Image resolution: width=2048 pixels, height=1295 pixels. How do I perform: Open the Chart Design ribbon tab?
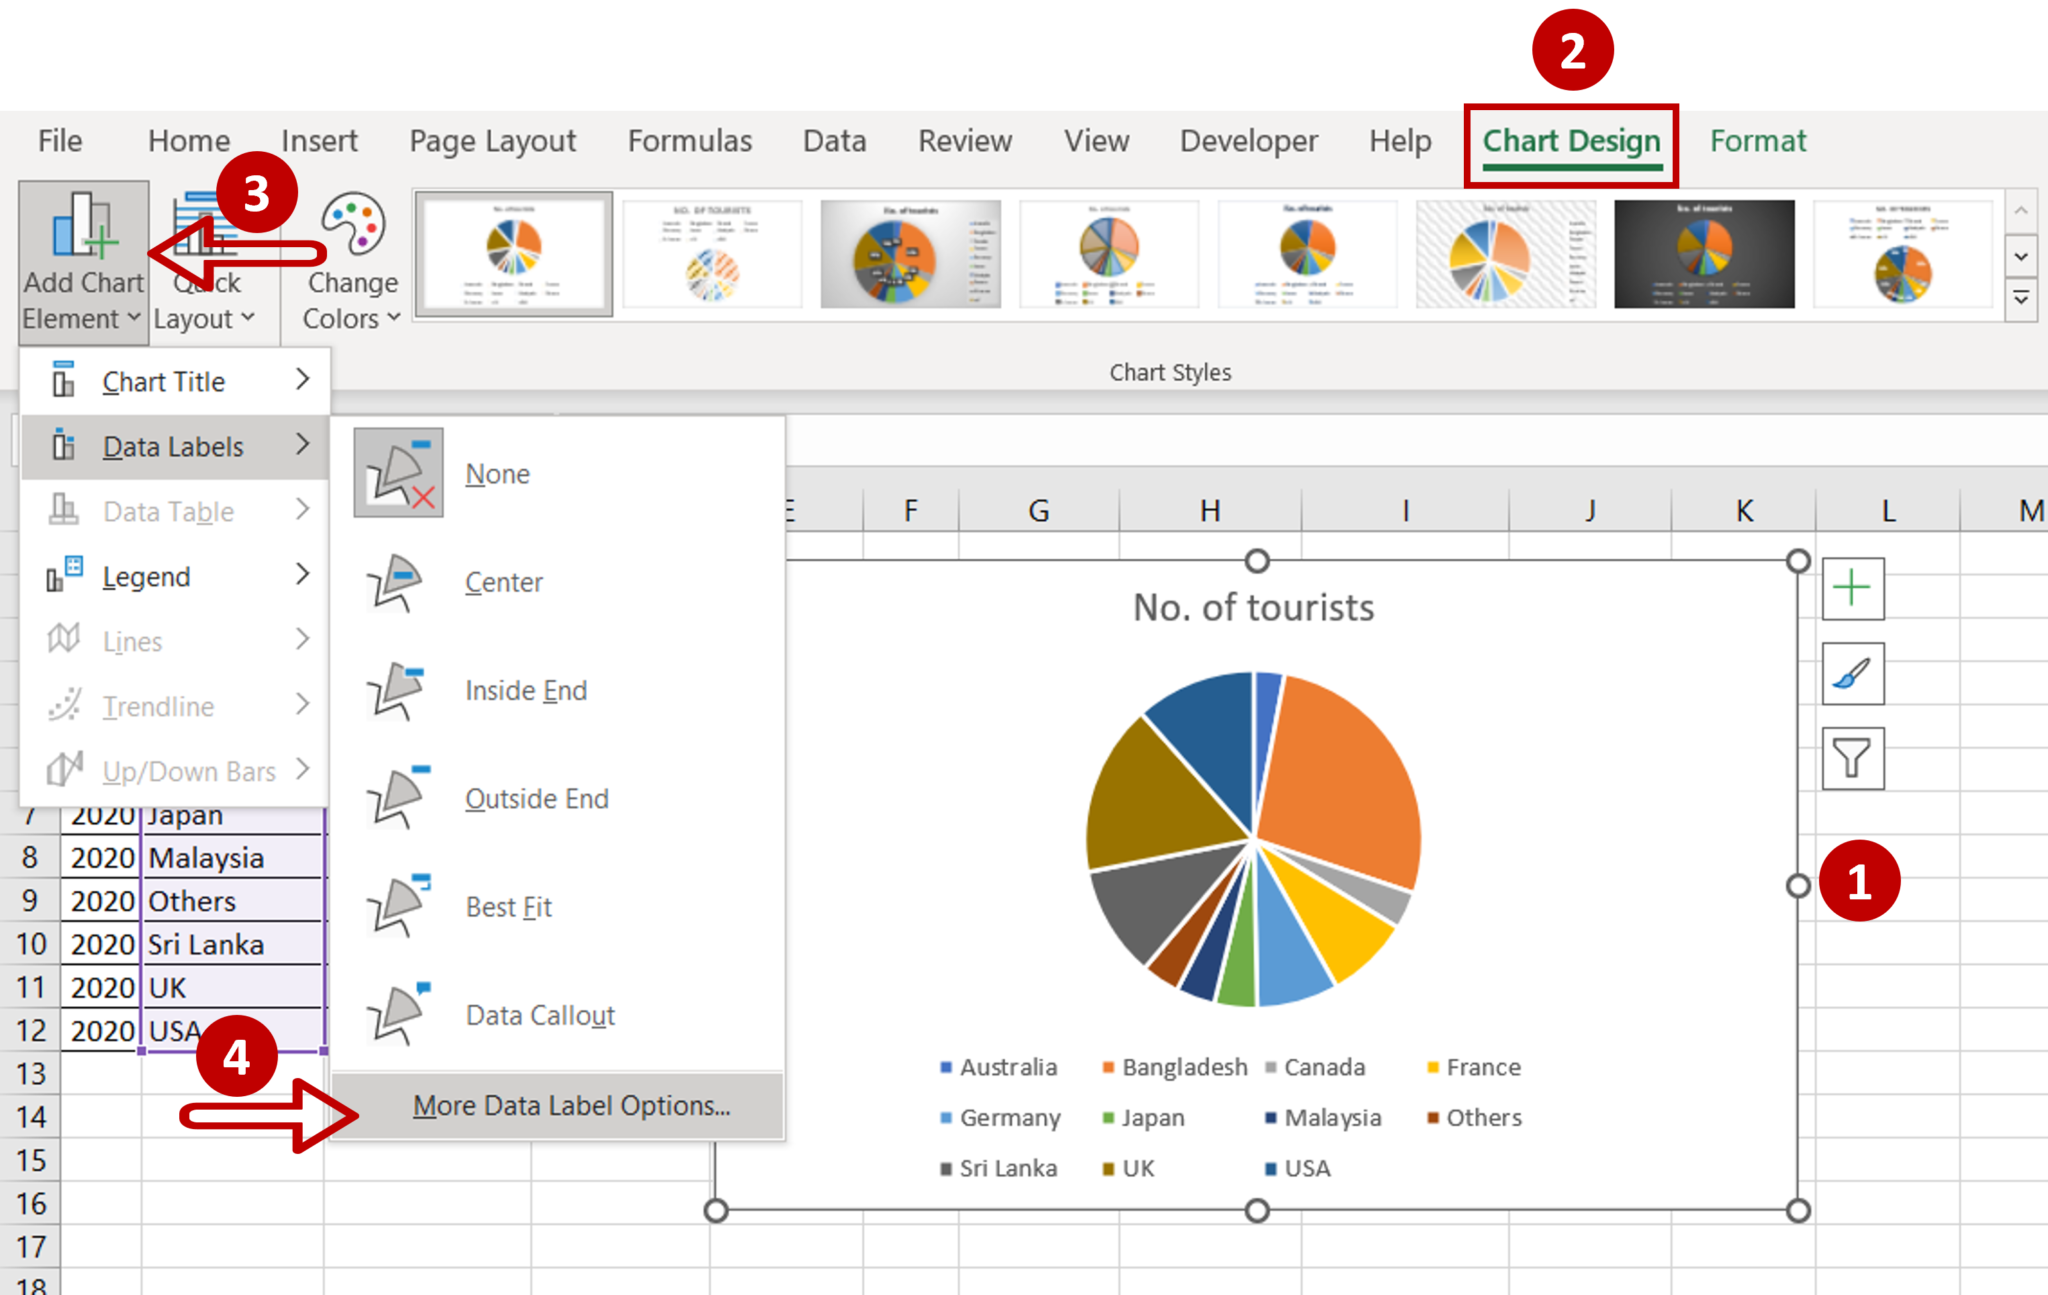point(1572,139)
